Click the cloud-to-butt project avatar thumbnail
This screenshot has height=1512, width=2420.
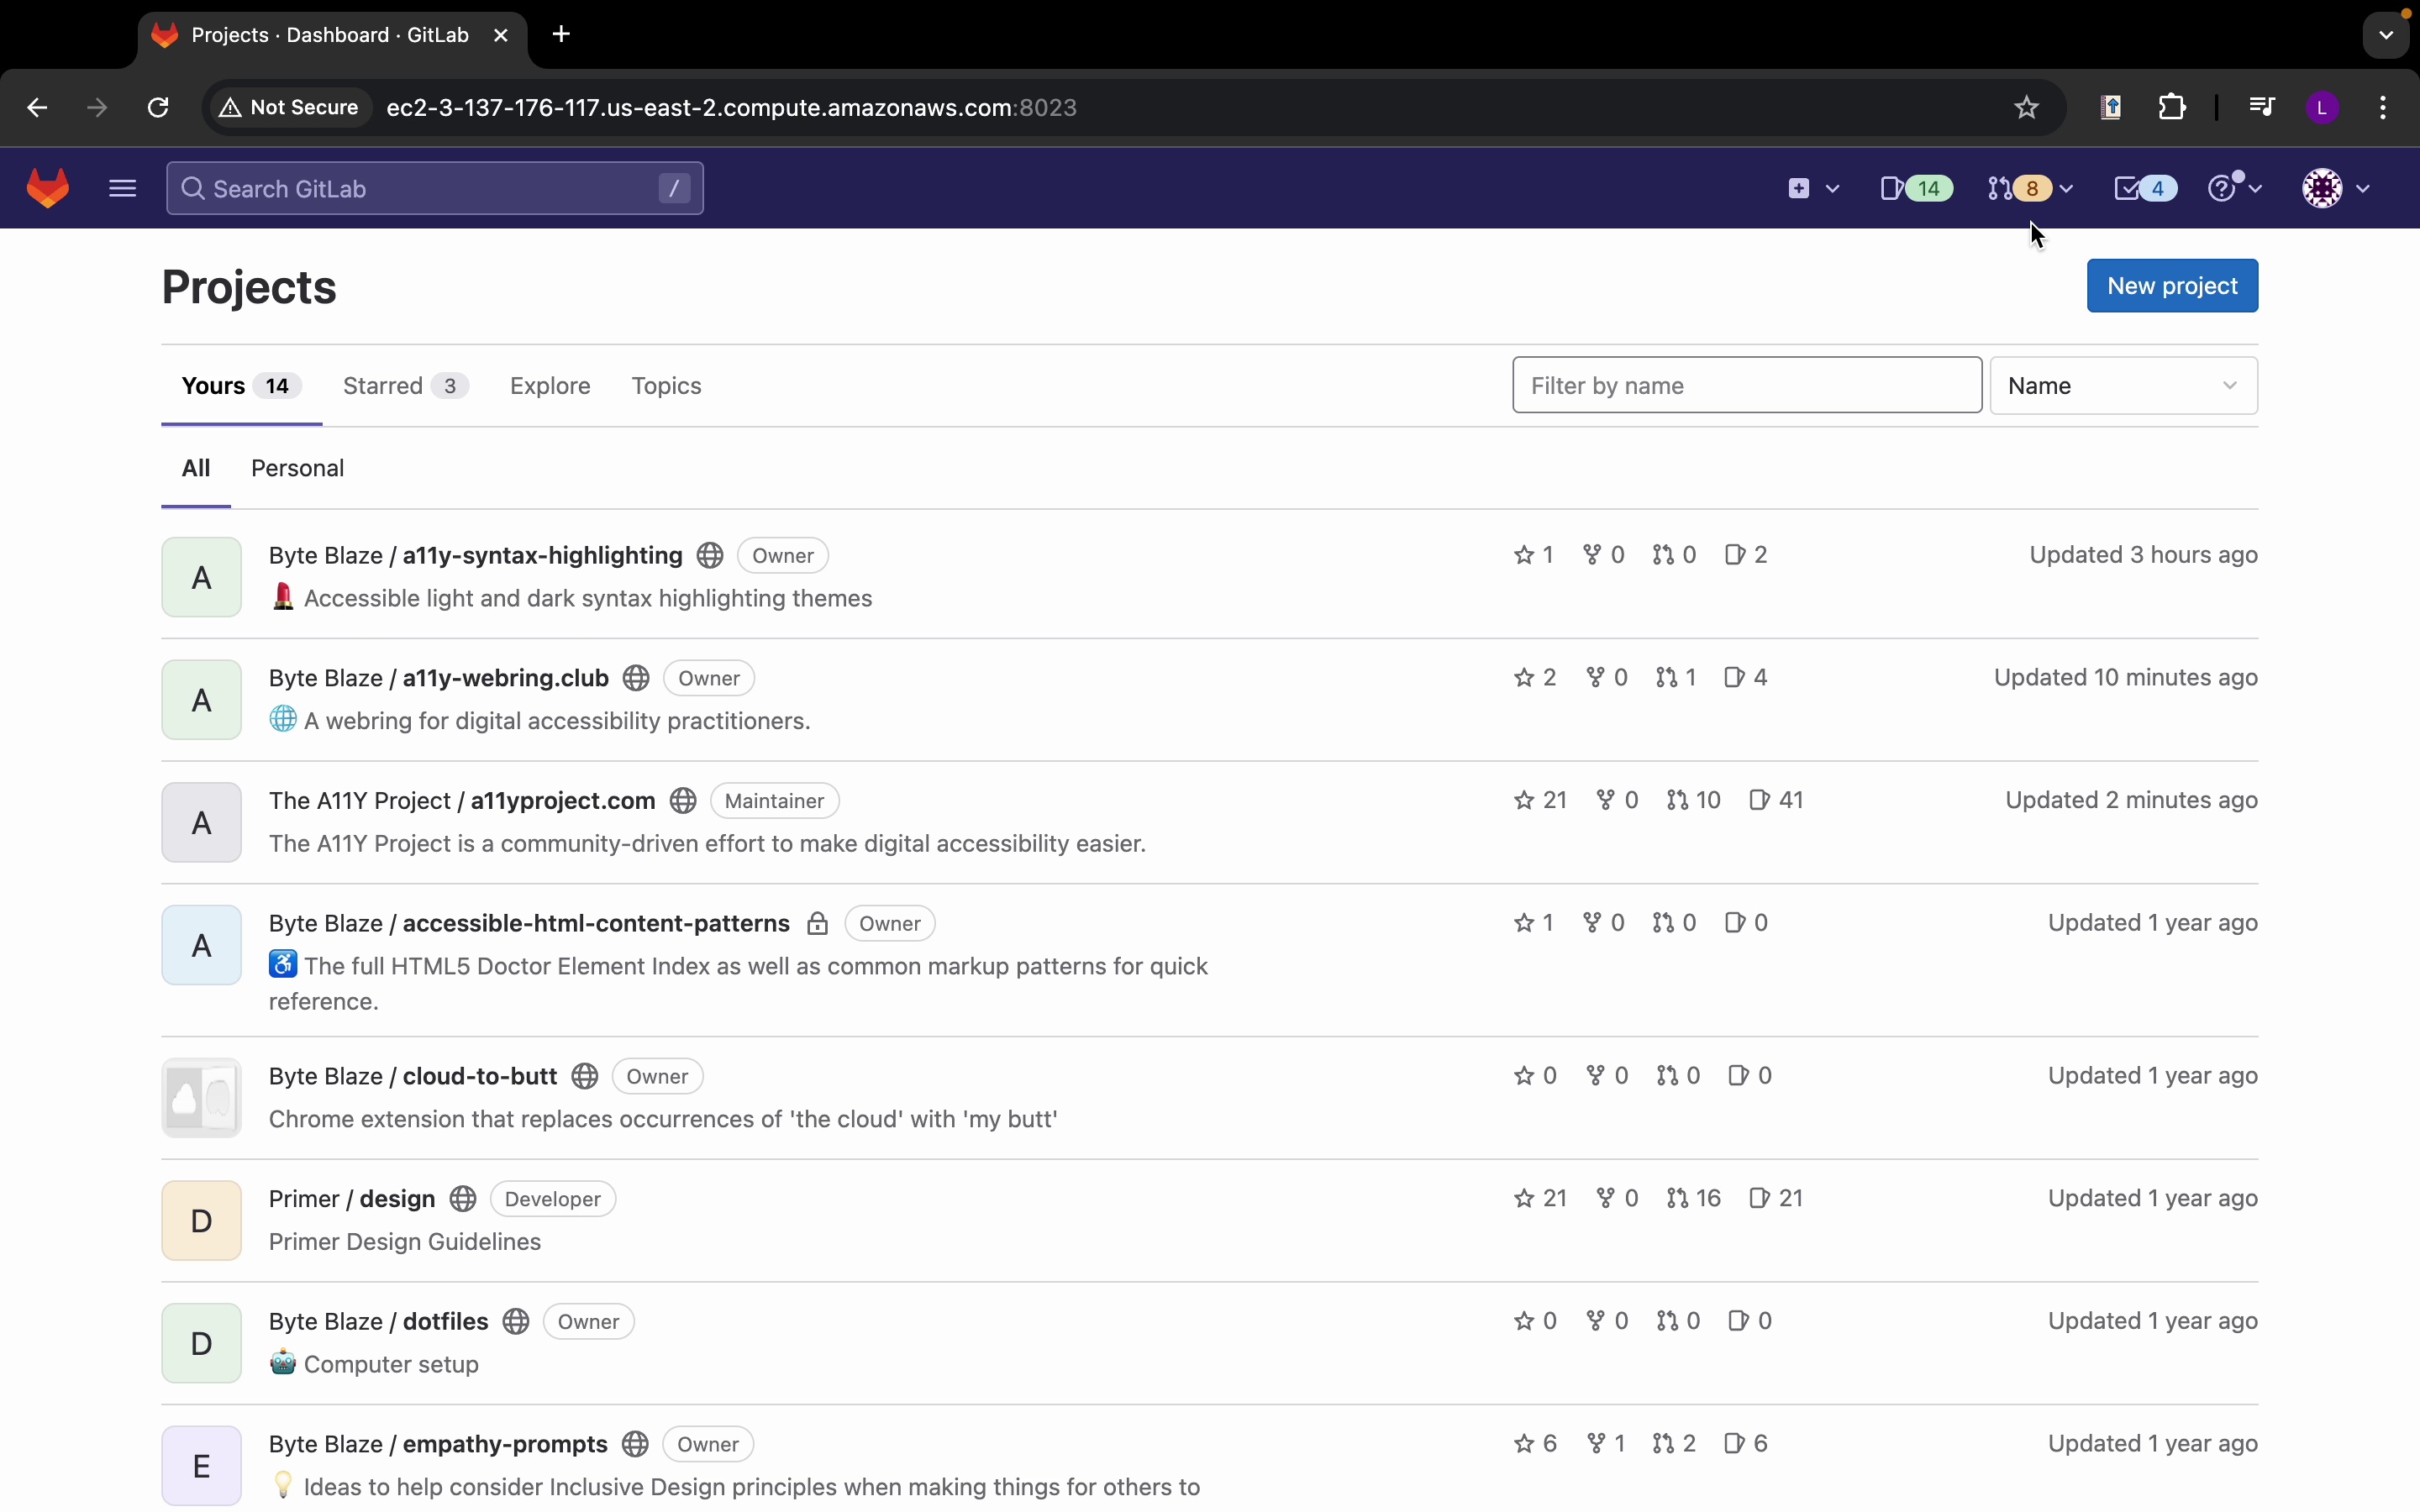pyautogui.click(x=201, y=1098)
